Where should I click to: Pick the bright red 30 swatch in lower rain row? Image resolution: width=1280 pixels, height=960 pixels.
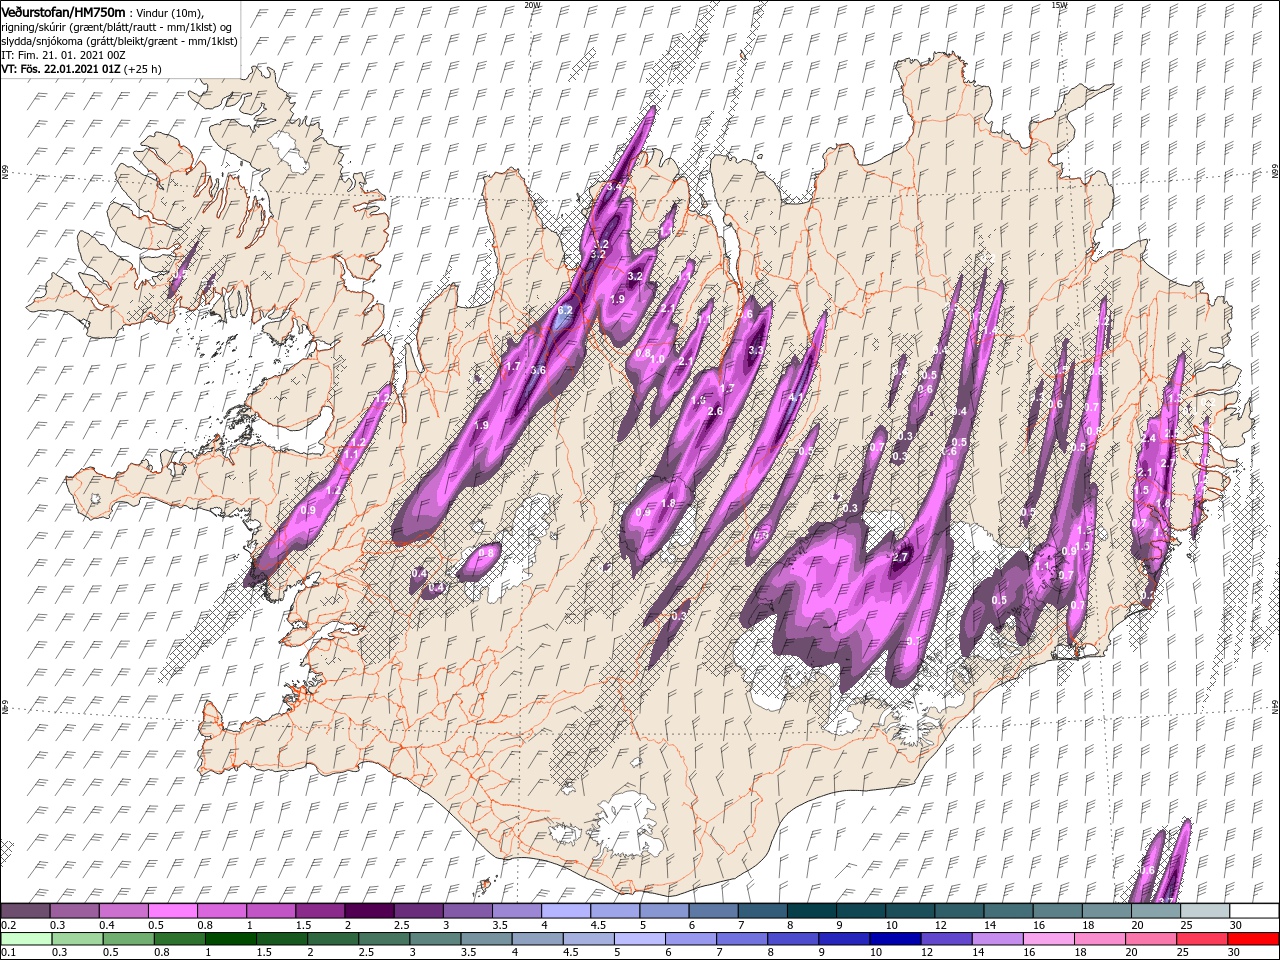tap(1254, 939)
